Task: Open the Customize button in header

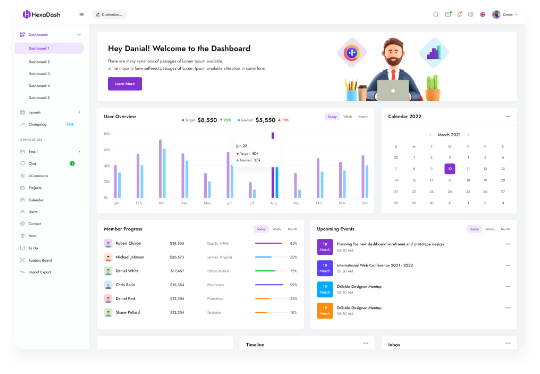Action: pos(110,14)
